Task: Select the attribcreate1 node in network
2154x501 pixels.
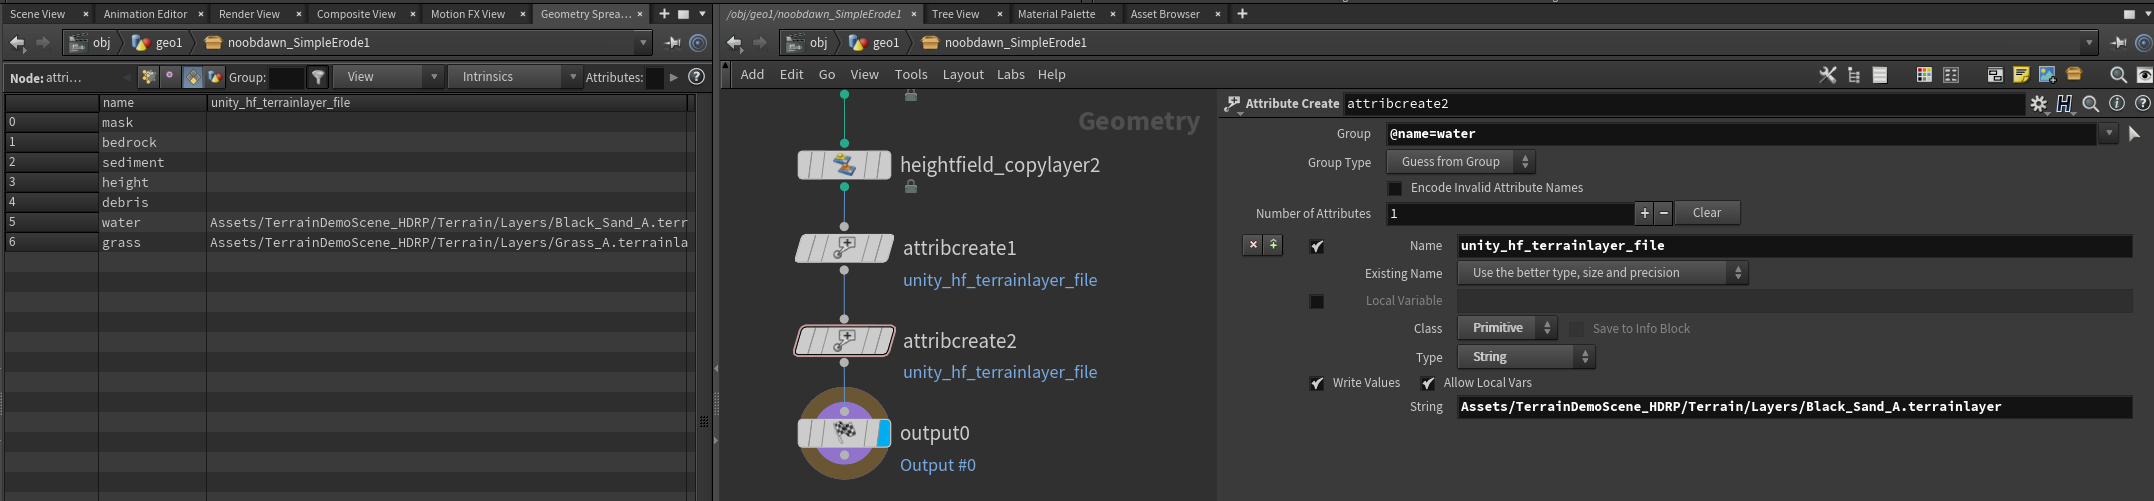Action: tap(844, 248)
